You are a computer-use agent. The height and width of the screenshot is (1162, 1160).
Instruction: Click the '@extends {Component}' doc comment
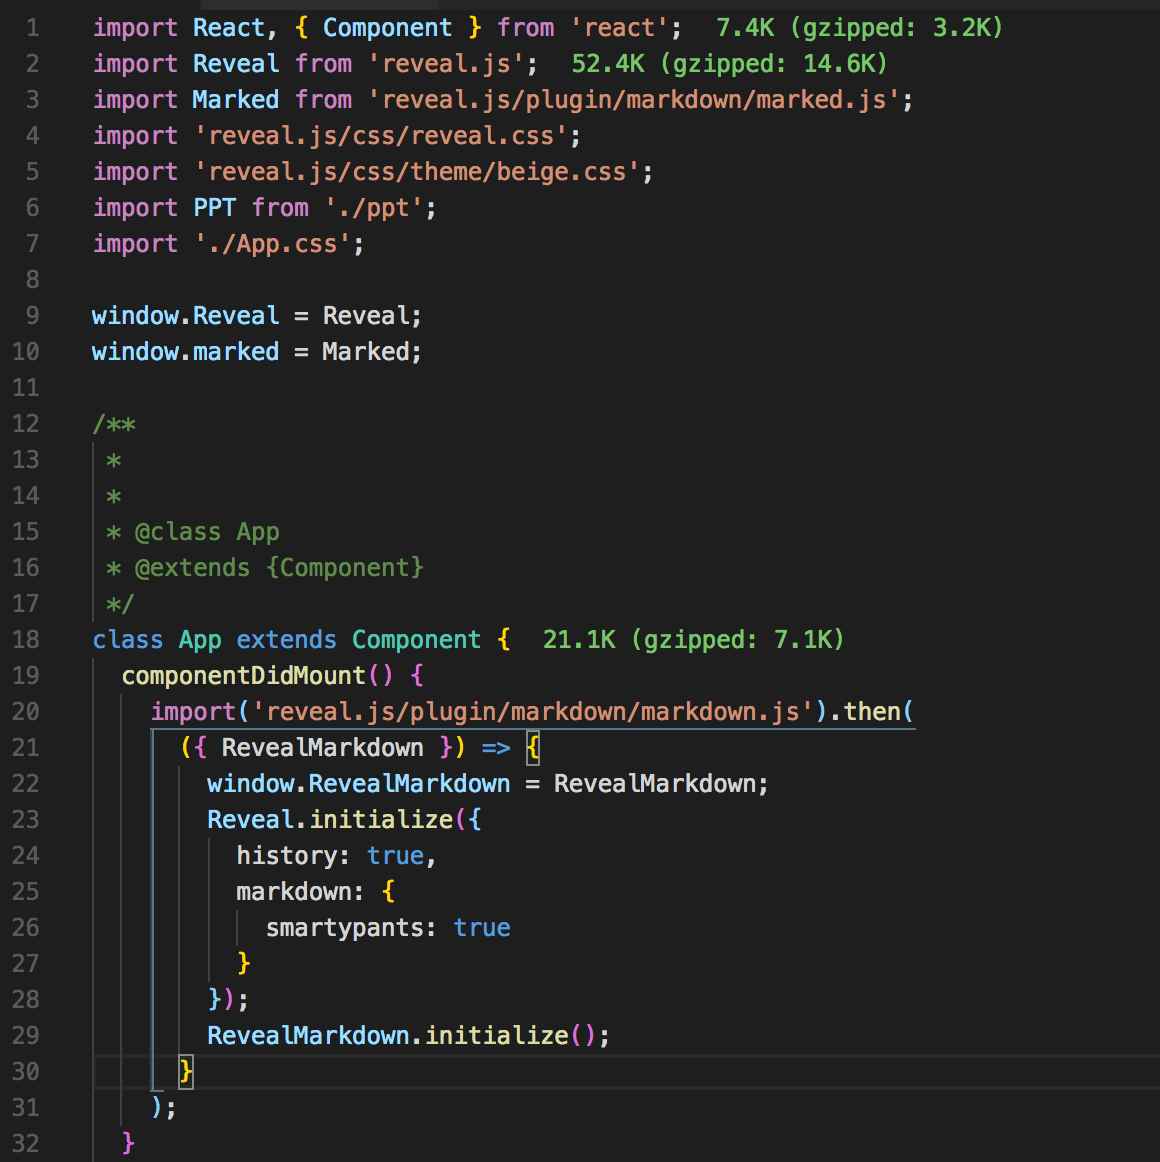coord(279,568)
